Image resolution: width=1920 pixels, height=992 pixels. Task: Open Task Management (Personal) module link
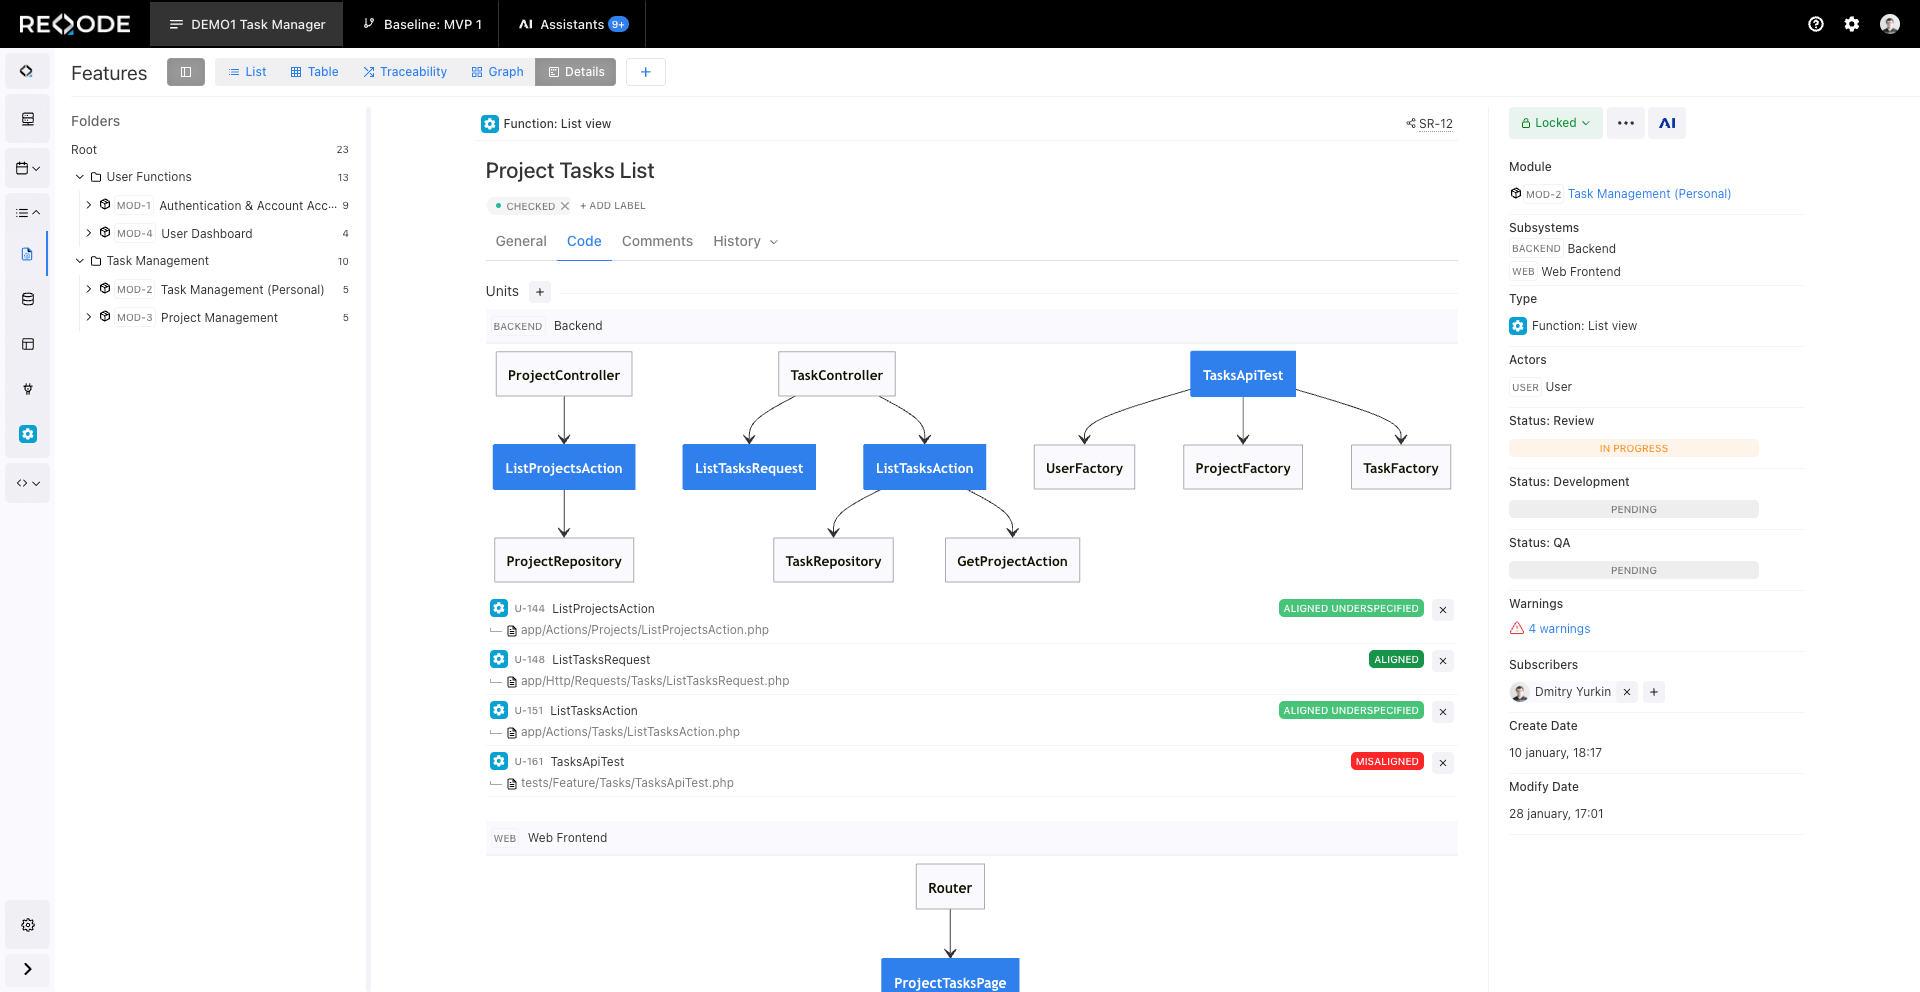coord(1648,194)
